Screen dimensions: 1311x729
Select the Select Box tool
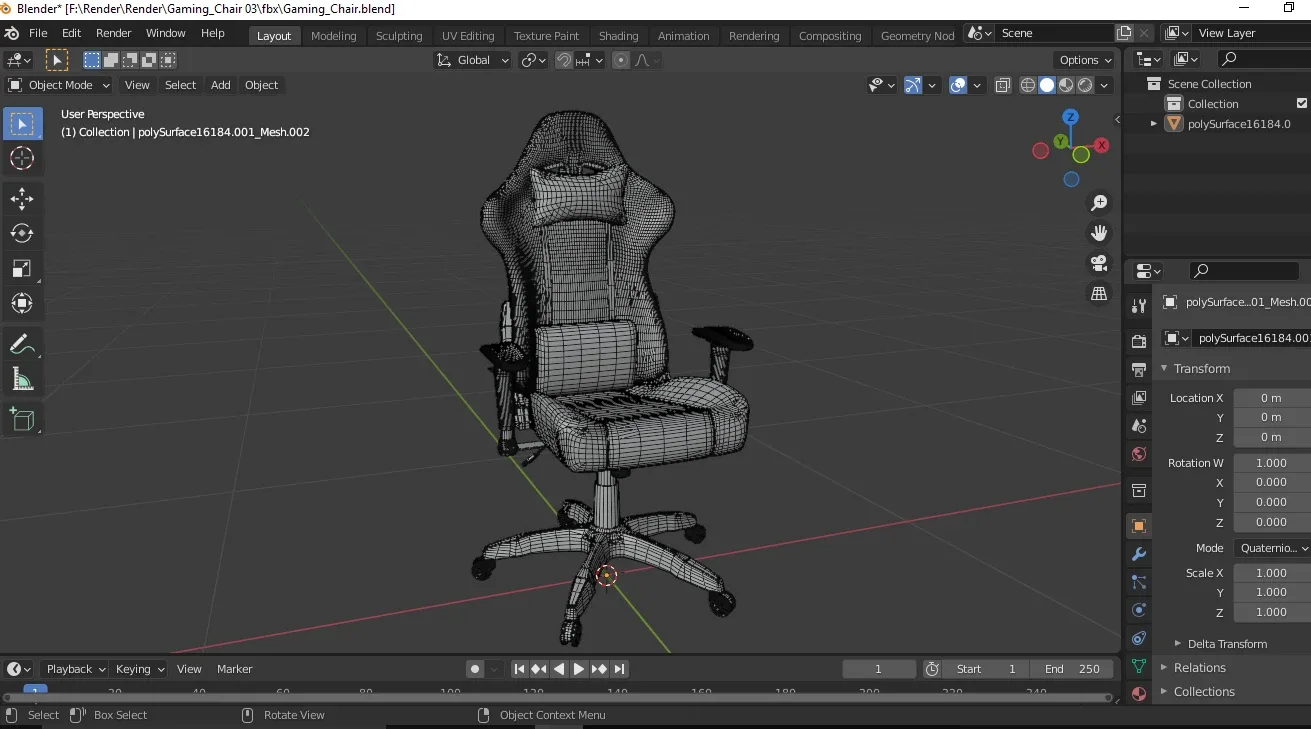click(22, 124)
